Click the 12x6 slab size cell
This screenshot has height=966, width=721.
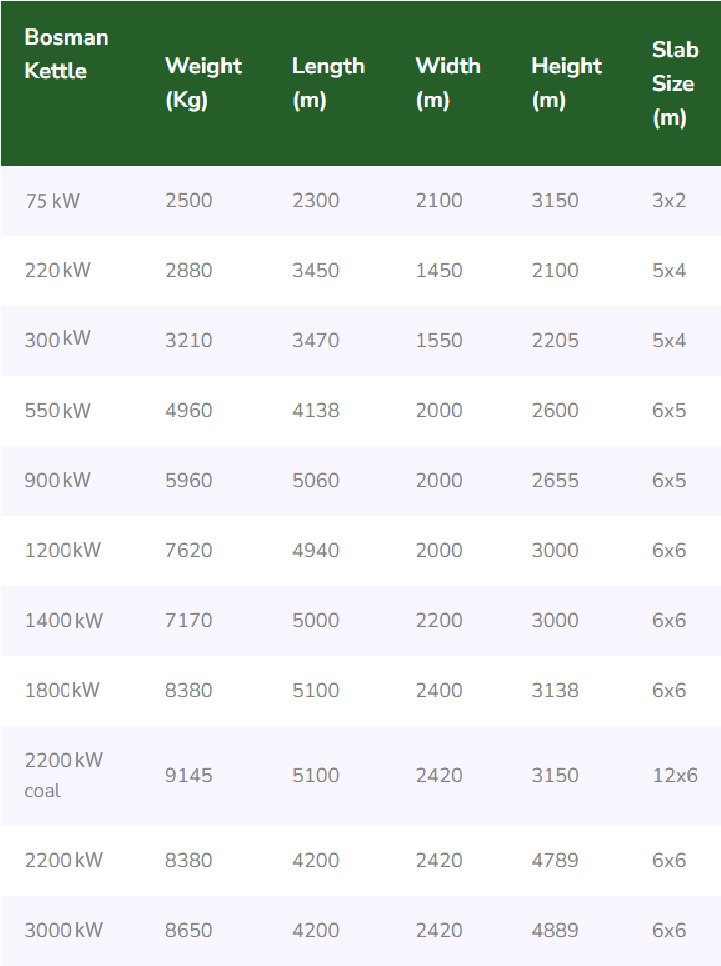click(674, 775)
